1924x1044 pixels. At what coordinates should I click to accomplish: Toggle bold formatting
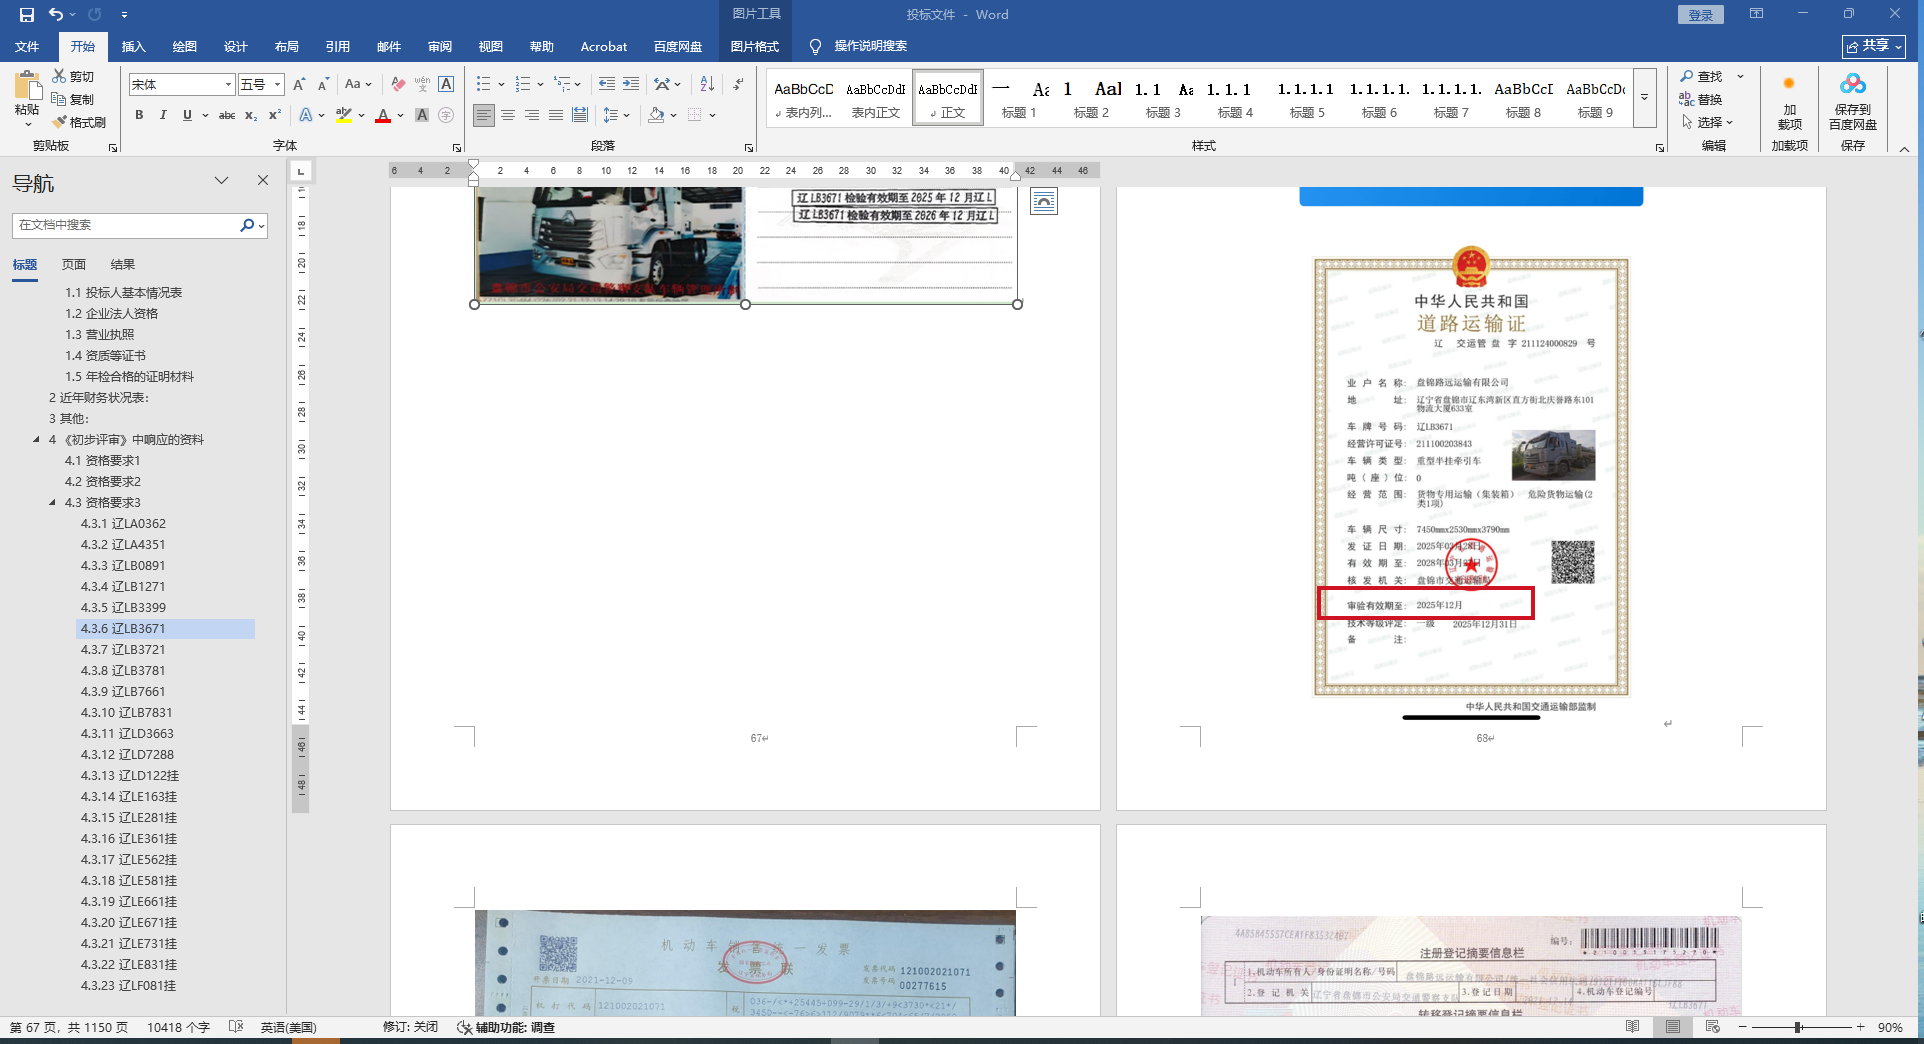click(x=139, y=115)
